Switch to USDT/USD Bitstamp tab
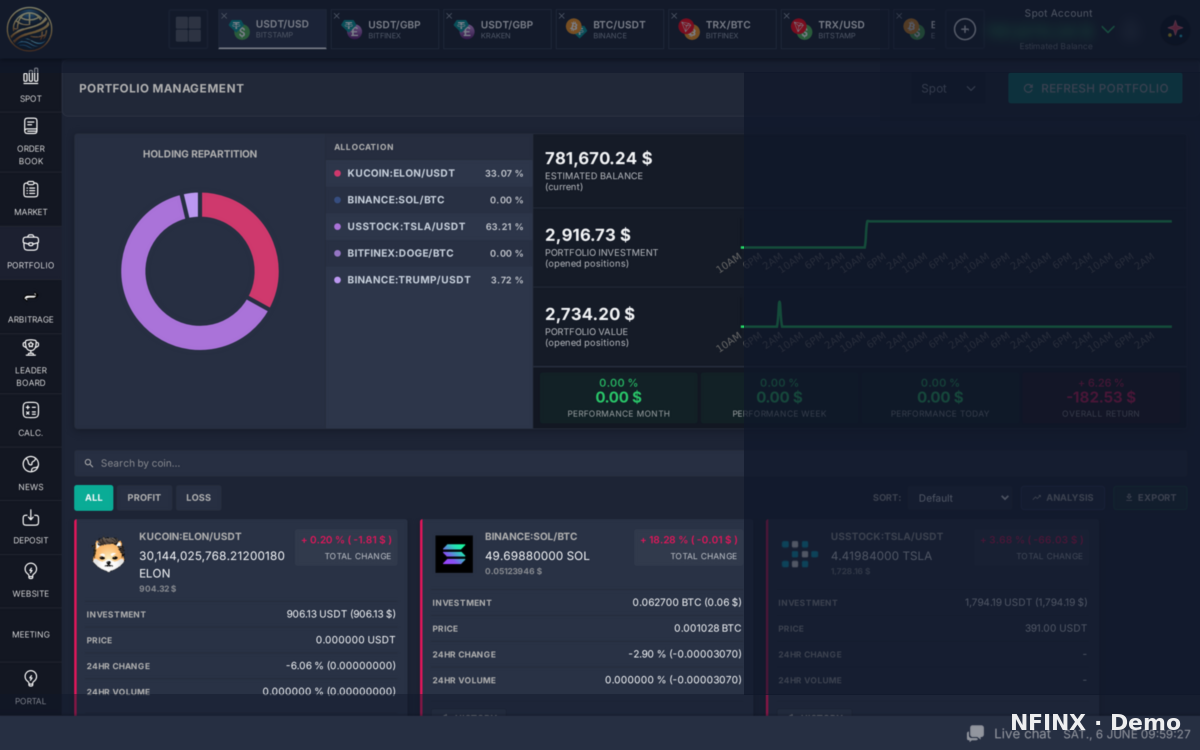 point(272,29)
